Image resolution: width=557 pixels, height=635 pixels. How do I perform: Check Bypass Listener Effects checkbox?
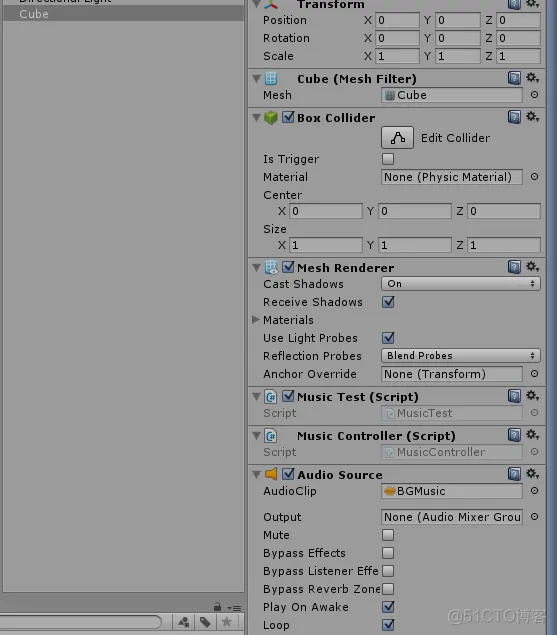(x=388, y=571)
